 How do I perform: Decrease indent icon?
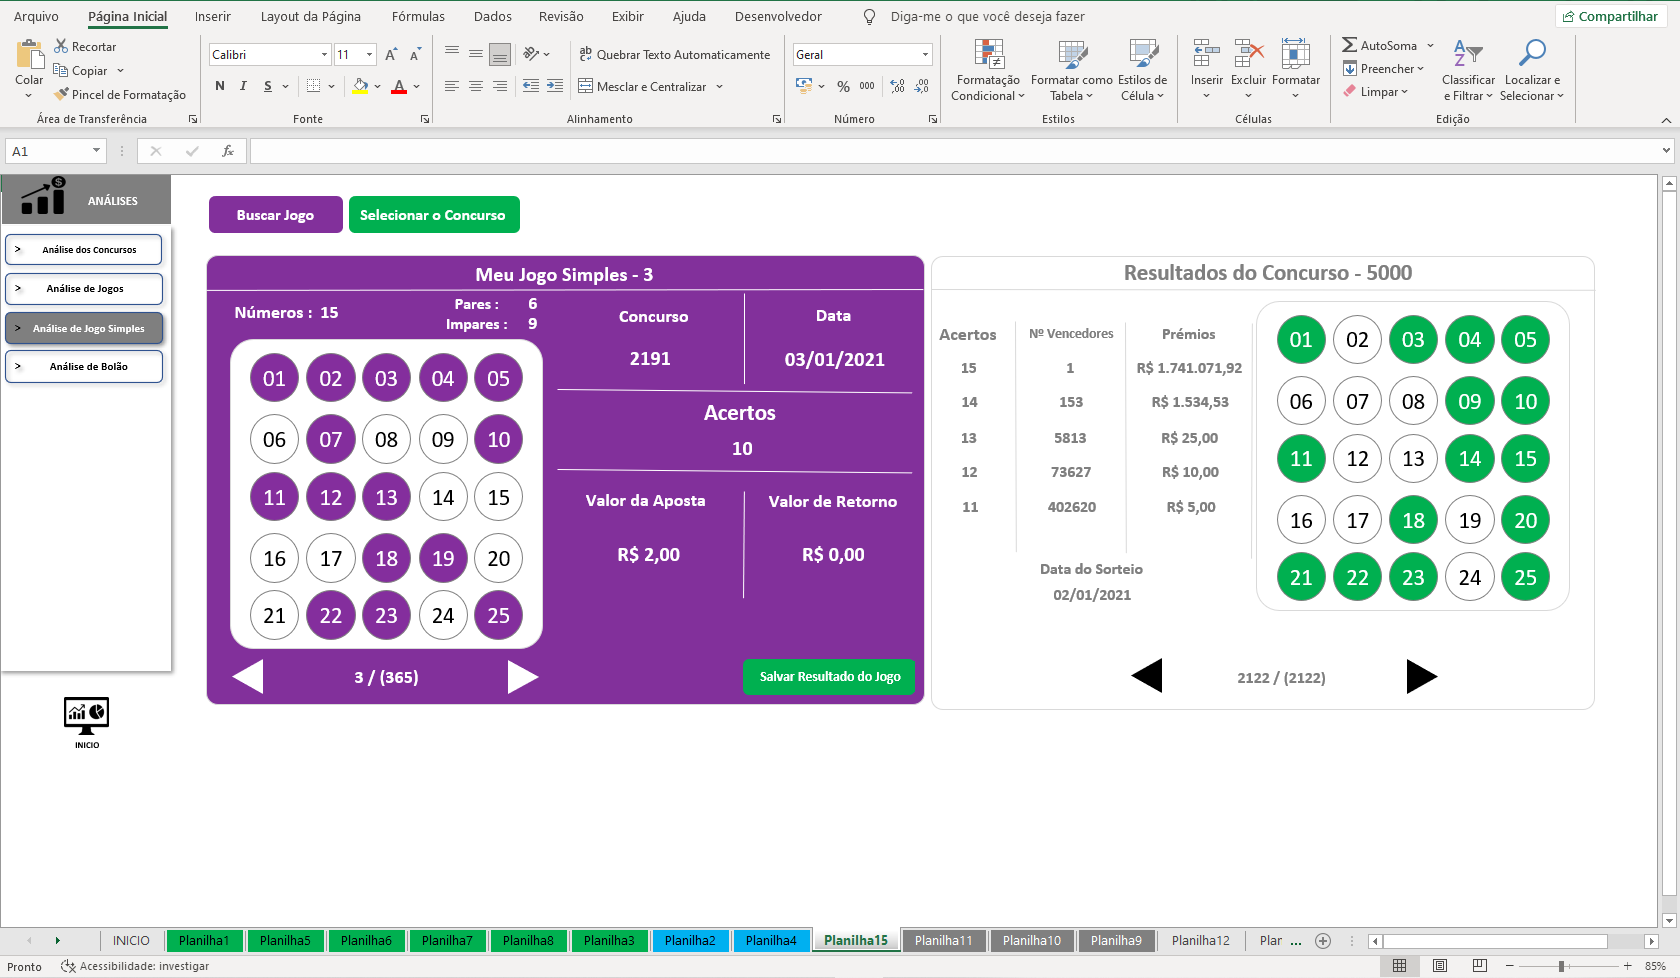(531, 86)
